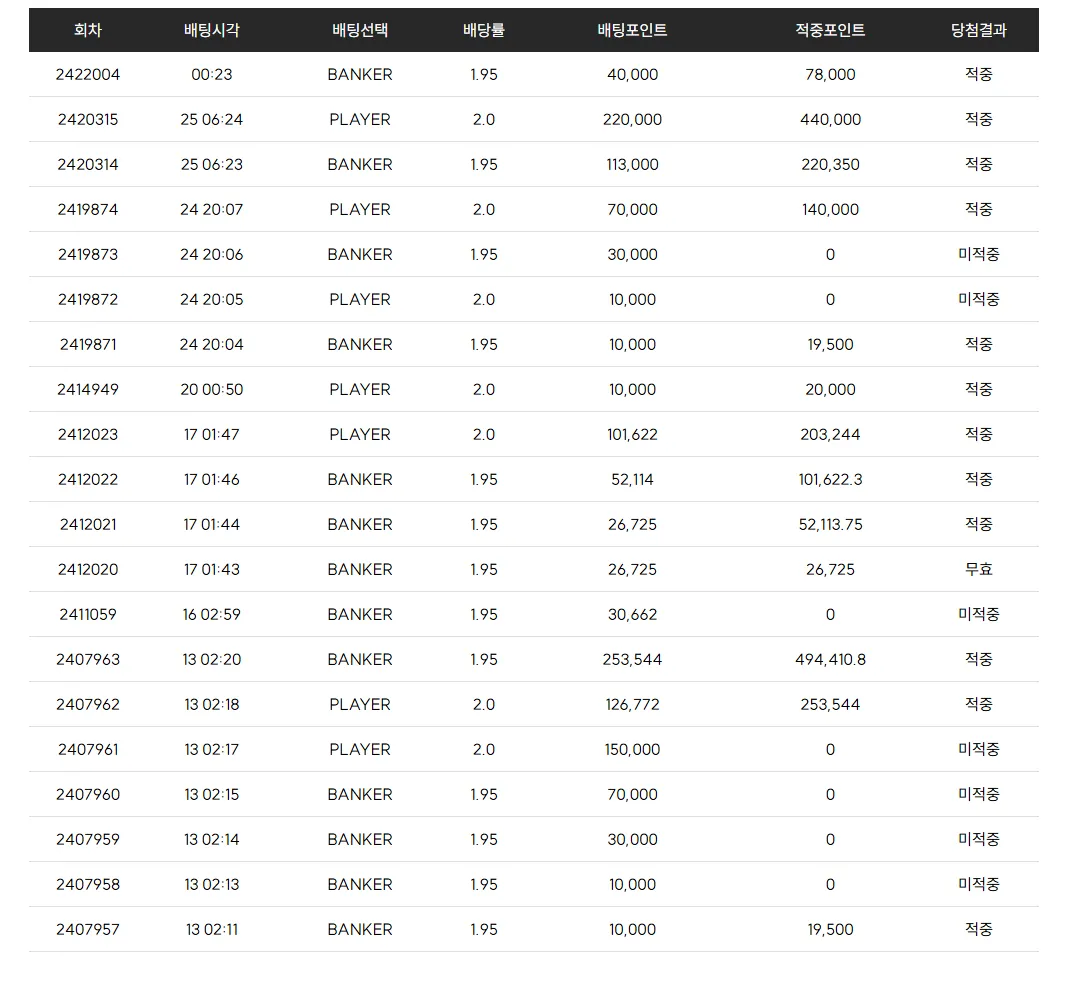This screenshot has height=981, width=1091.
Task: Click bet time 13 02:11
Action: (212, 930)
